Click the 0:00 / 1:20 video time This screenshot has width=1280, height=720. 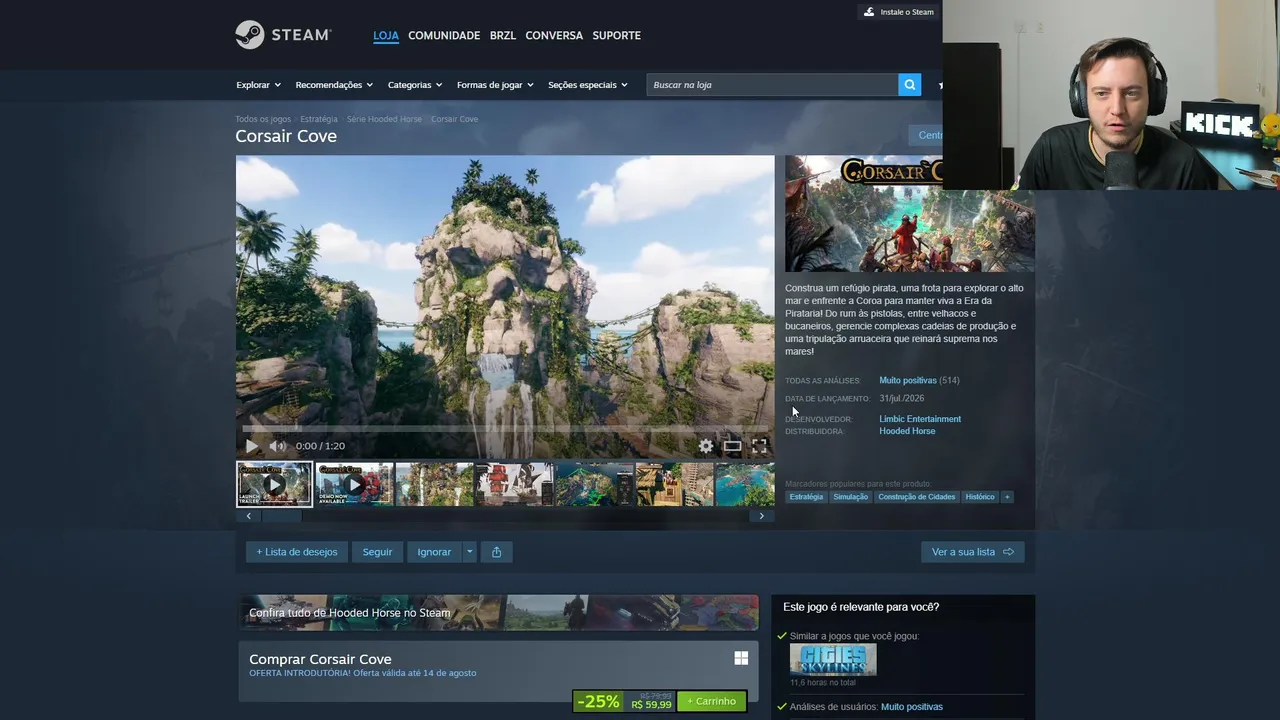320,446
